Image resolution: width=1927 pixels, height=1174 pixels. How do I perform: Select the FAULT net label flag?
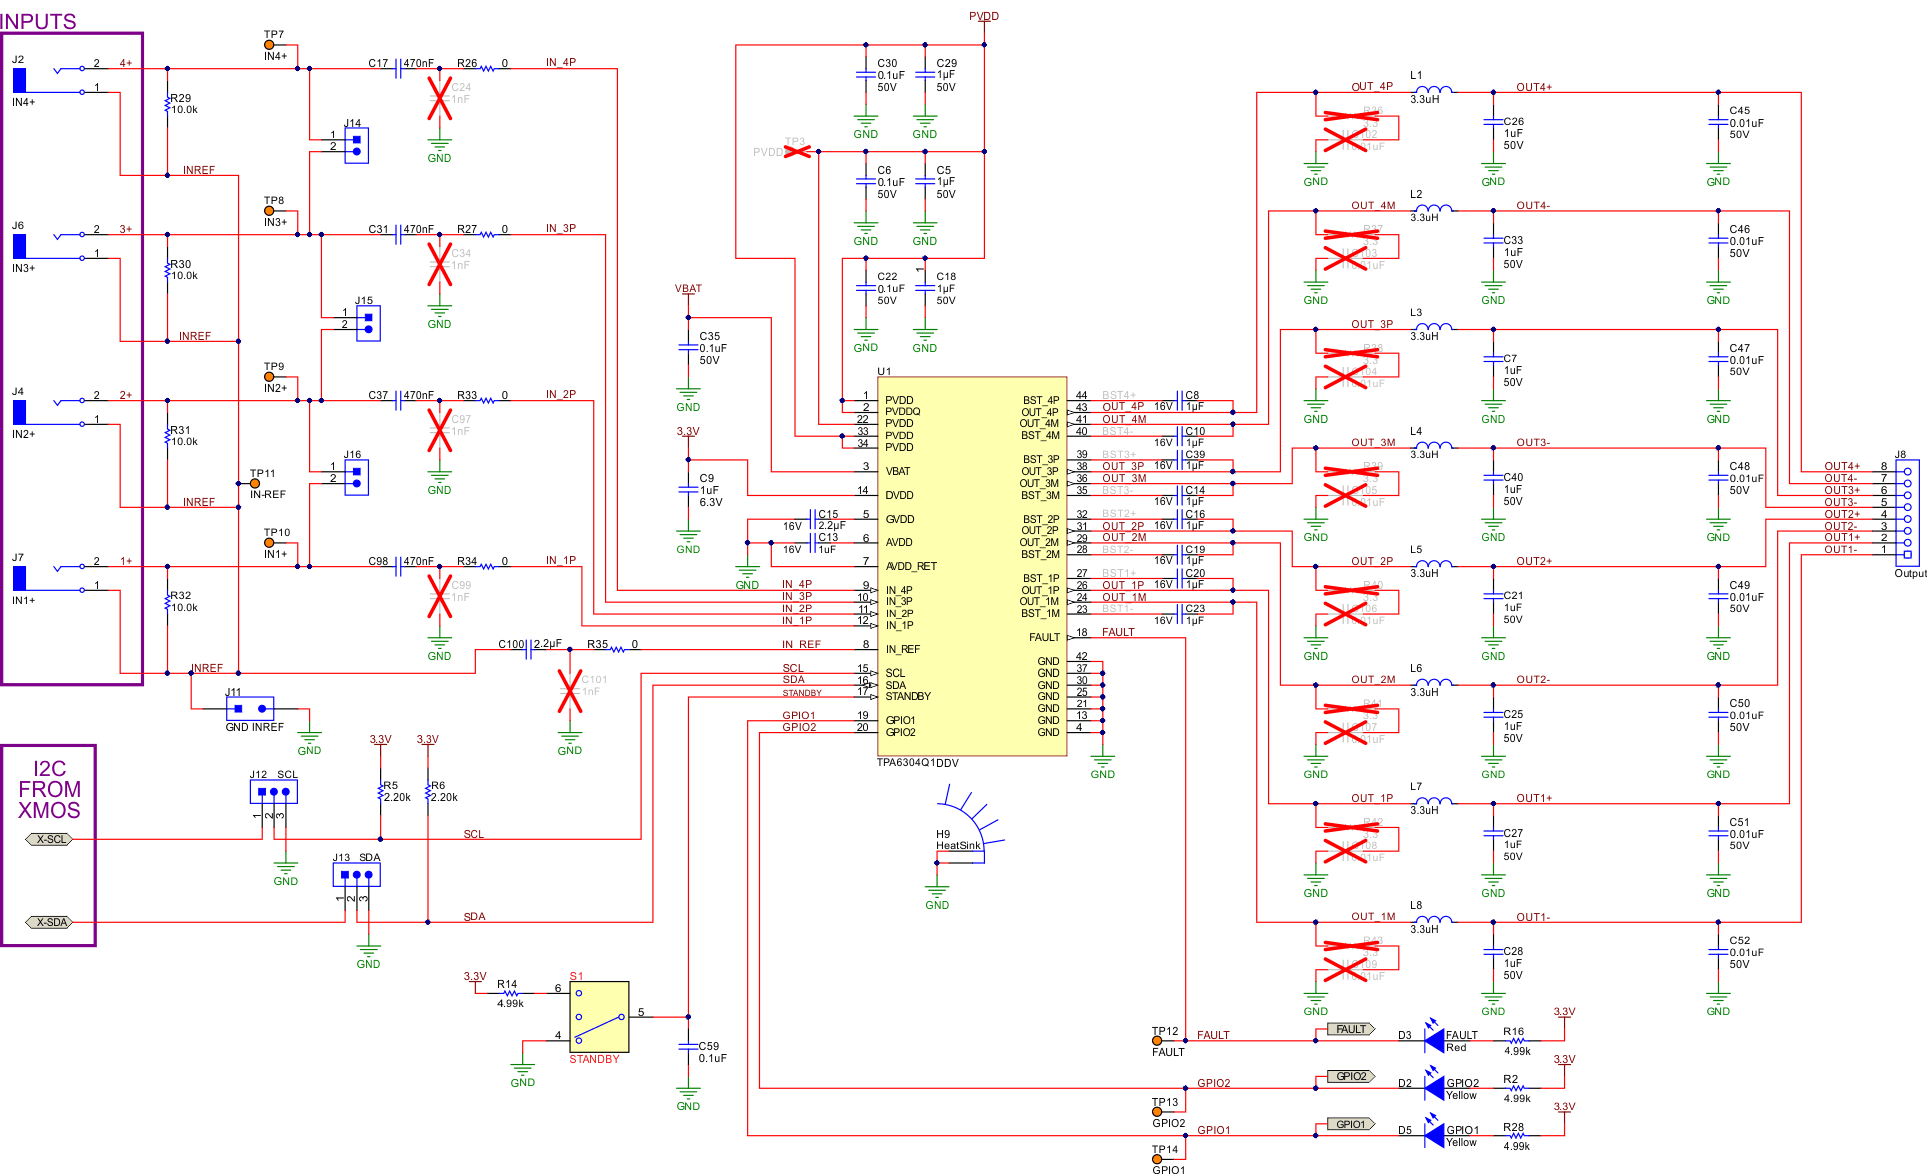click(x=1350, y=1028)
